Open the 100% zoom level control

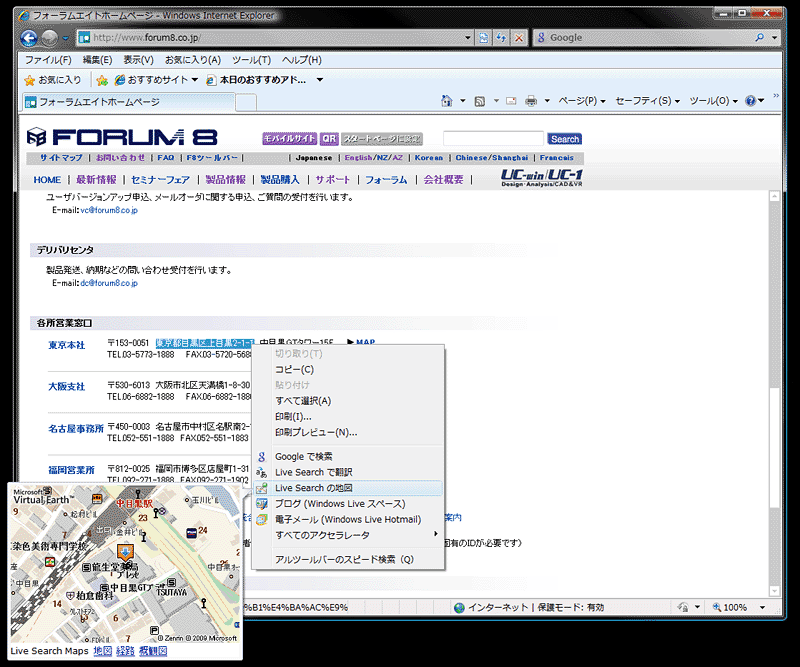coord(738,607)
